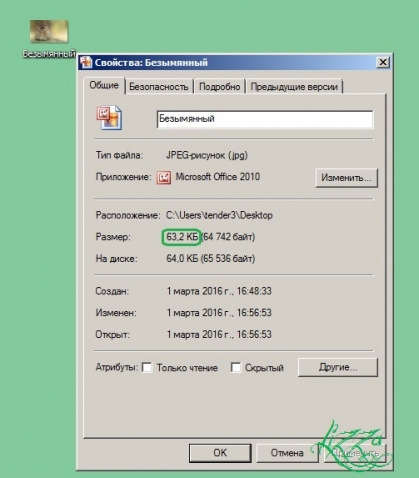The width and height of the screenshot is (419, 478).
Task: Click the Применить button
Action: 355,453
